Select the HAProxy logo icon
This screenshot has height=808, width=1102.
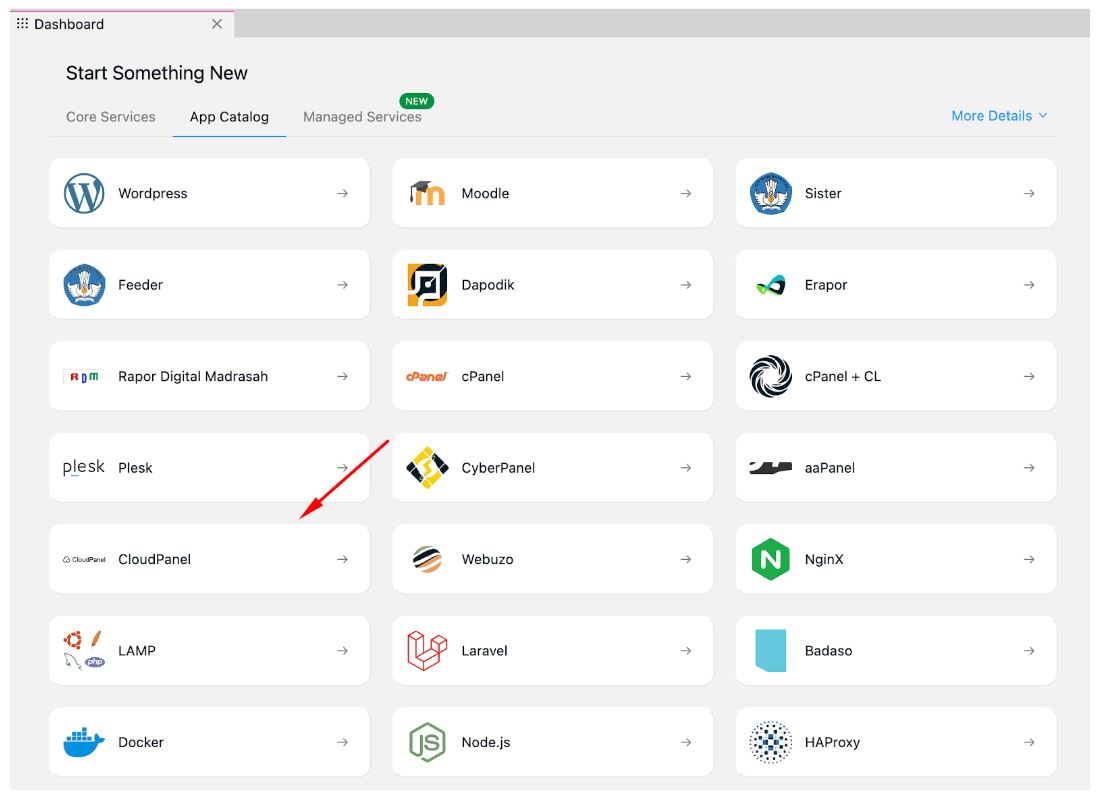tap(770, 741)
